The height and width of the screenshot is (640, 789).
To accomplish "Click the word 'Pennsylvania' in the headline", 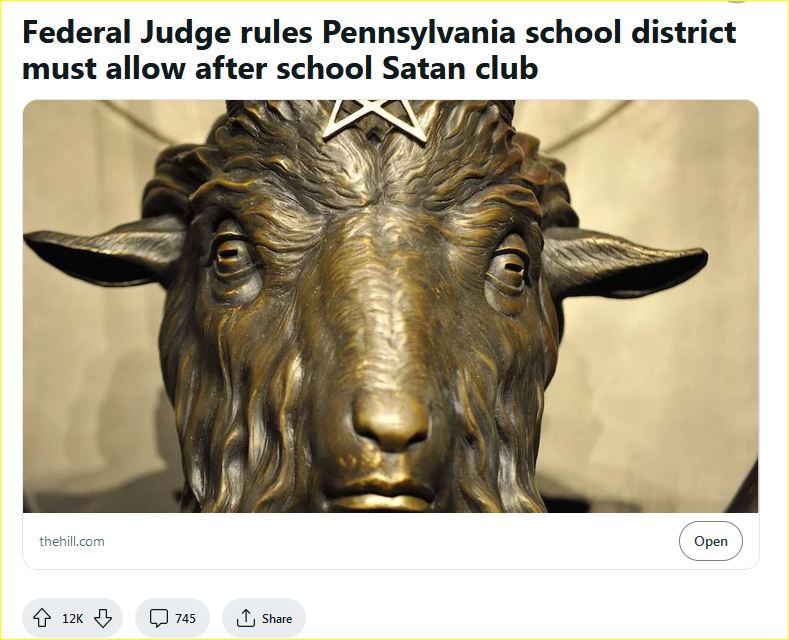I will pos(419,33).
